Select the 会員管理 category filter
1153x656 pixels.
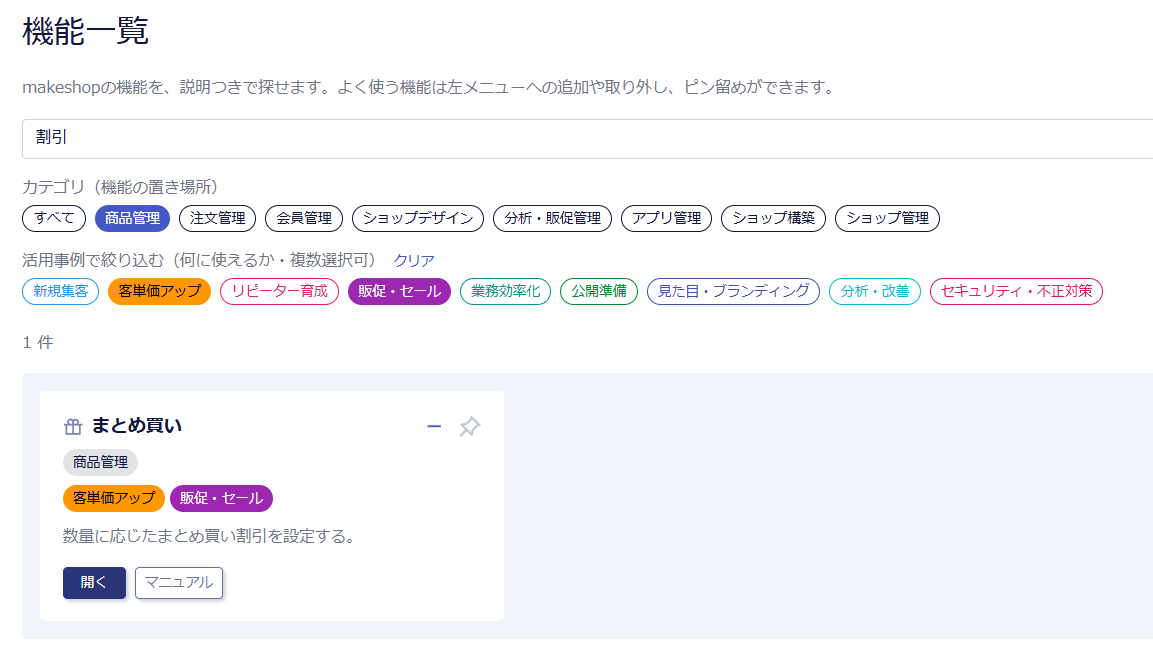[304, 218]
